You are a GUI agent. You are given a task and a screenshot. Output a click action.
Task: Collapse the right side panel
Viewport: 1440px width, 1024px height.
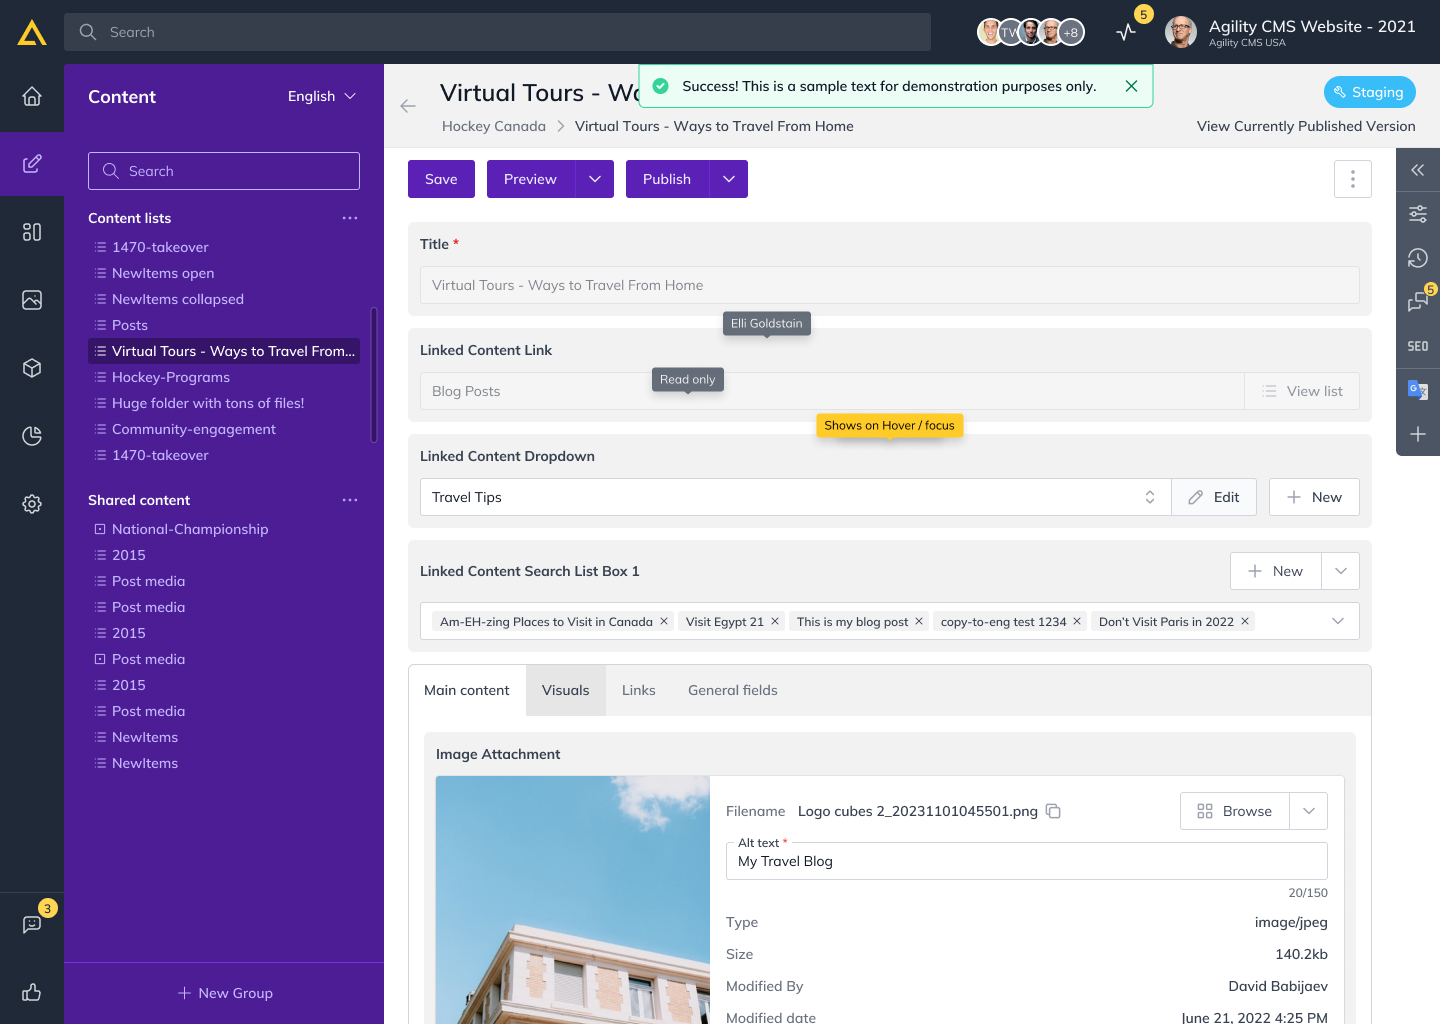(x=1418, y=170)
